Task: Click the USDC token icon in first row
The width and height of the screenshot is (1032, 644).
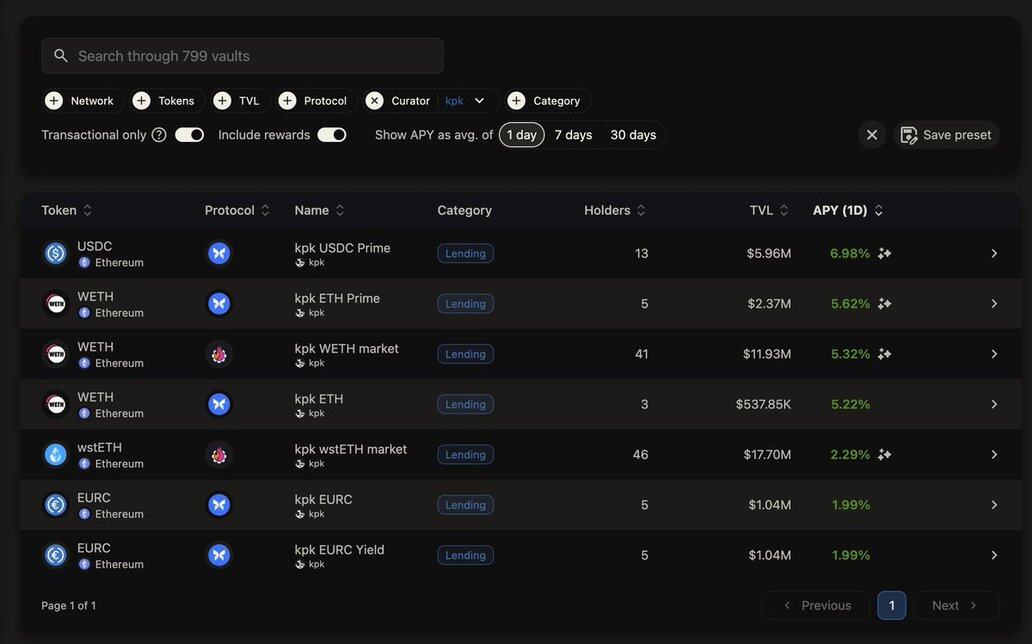Action: coord(56,254)
